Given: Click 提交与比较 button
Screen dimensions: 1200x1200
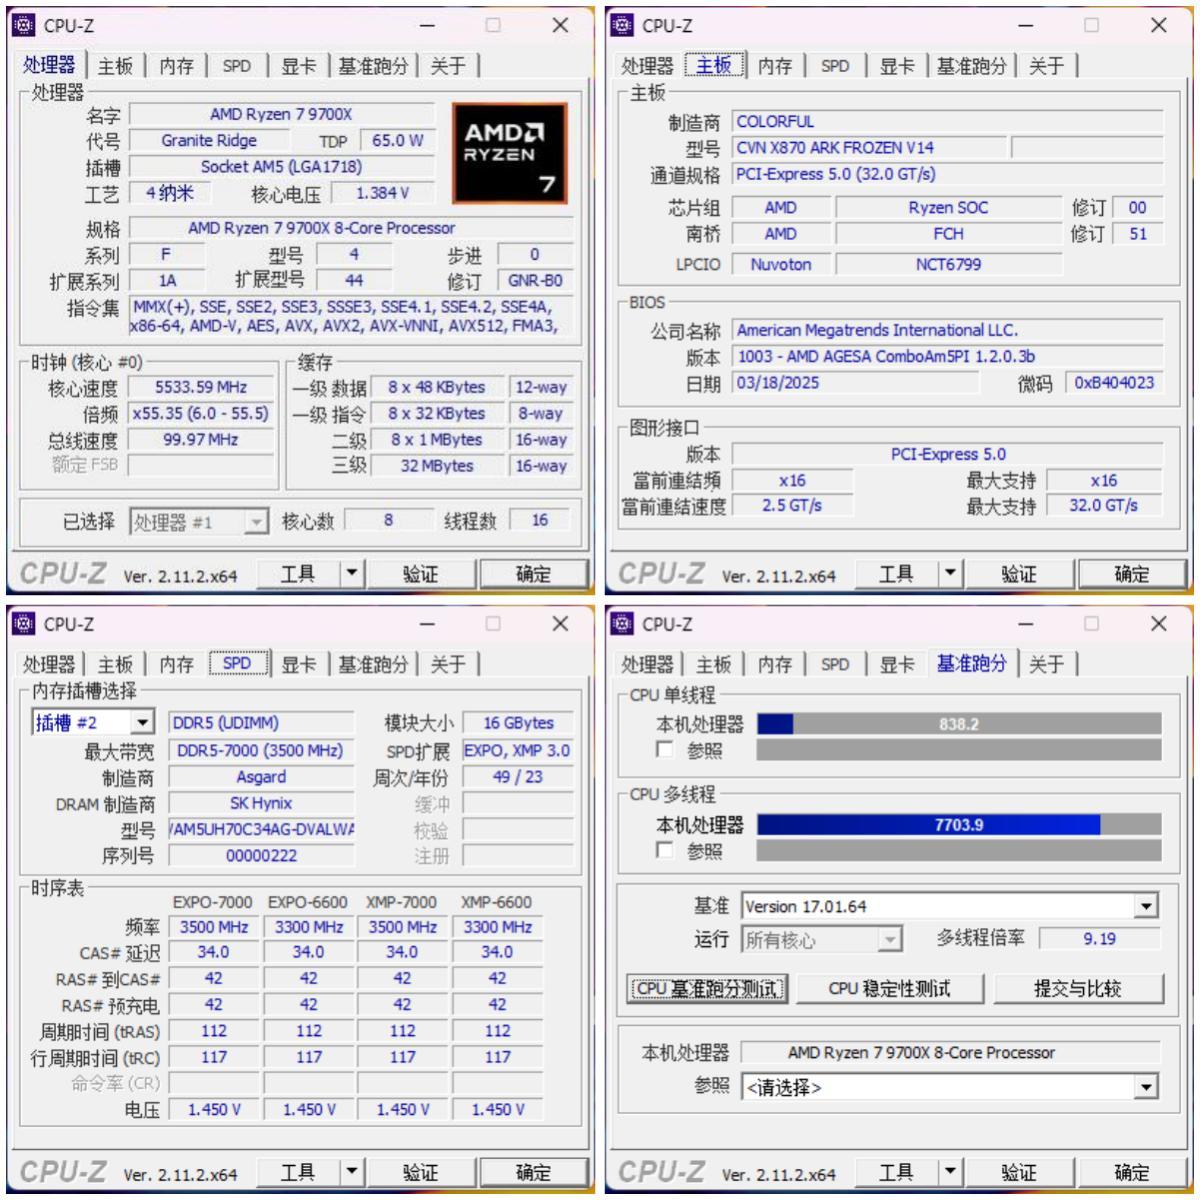Looking at the screenshot, I should point(1078,988).
